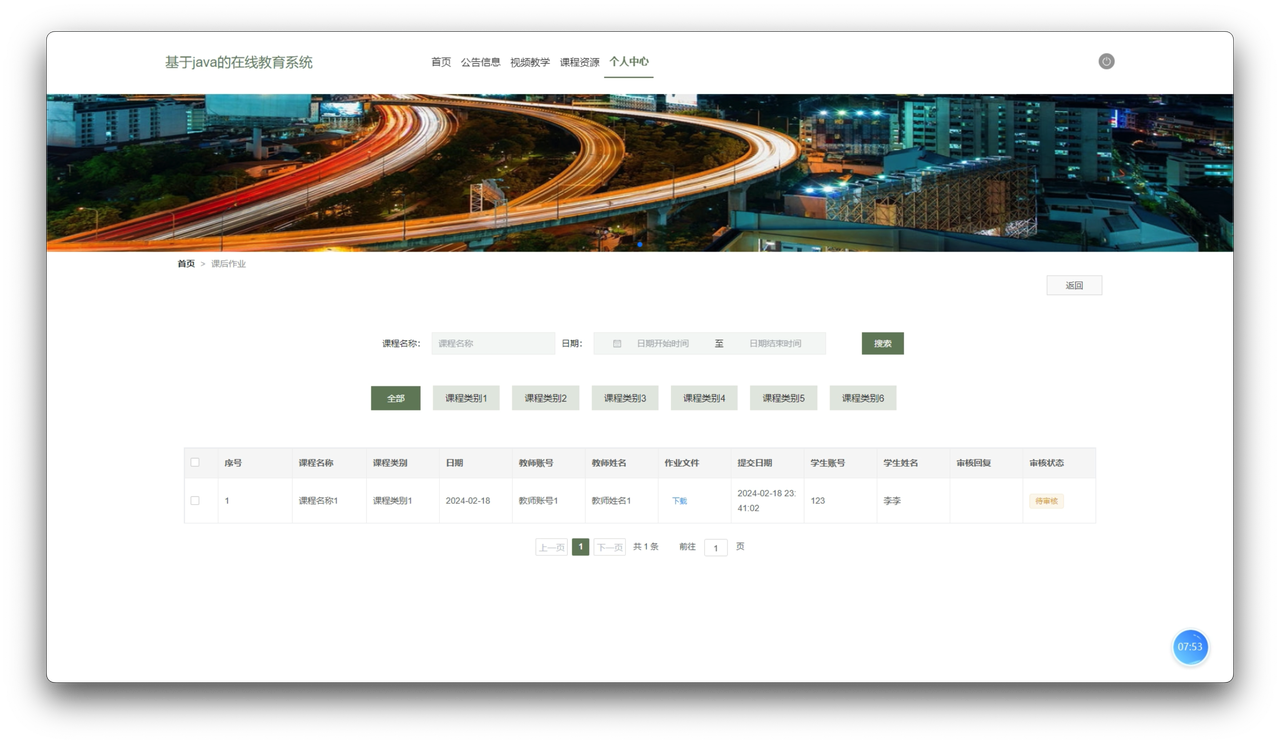The height and width of the screenshot is (744, 1280).
Task: Click the 待审核 review status tag
Action: pyautogui.click(x=1046, y=500)
